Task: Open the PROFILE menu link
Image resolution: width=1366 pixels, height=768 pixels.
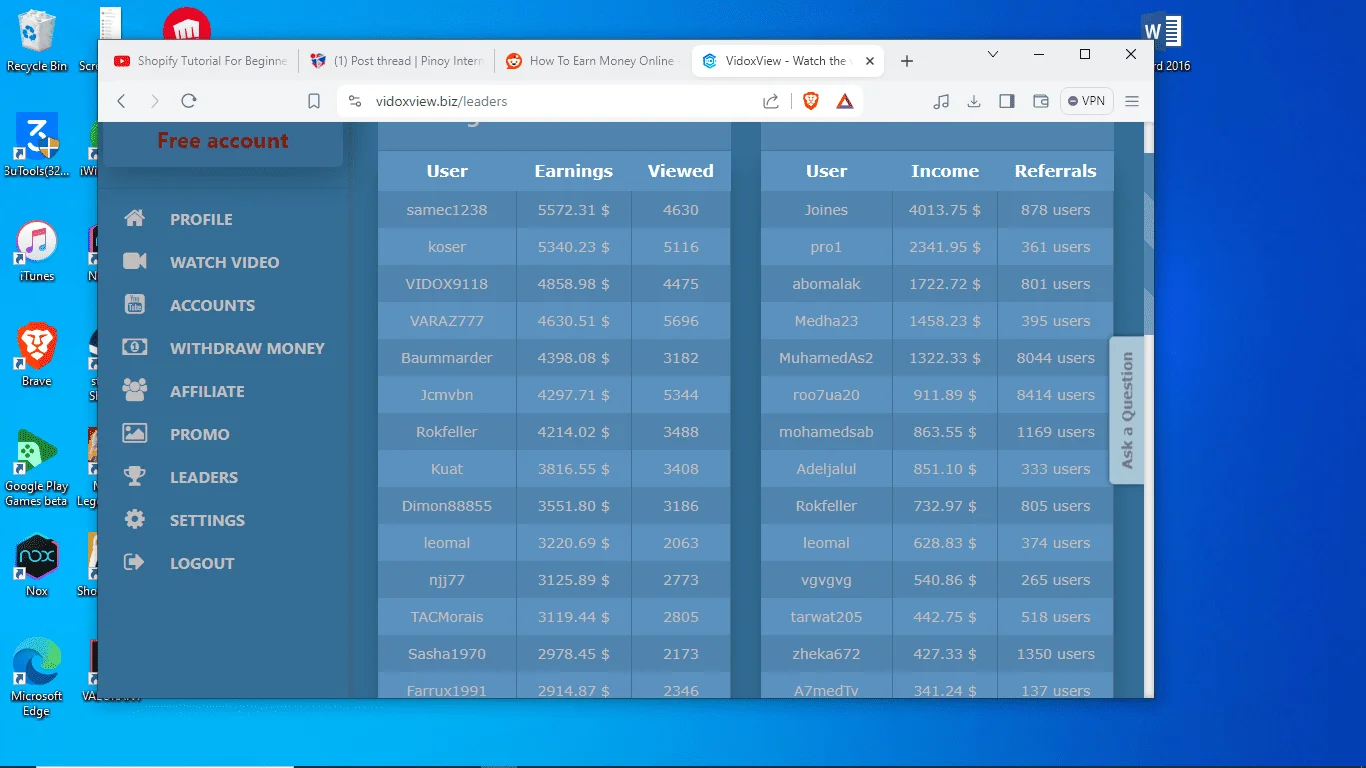Action: (x=201, y=220)
